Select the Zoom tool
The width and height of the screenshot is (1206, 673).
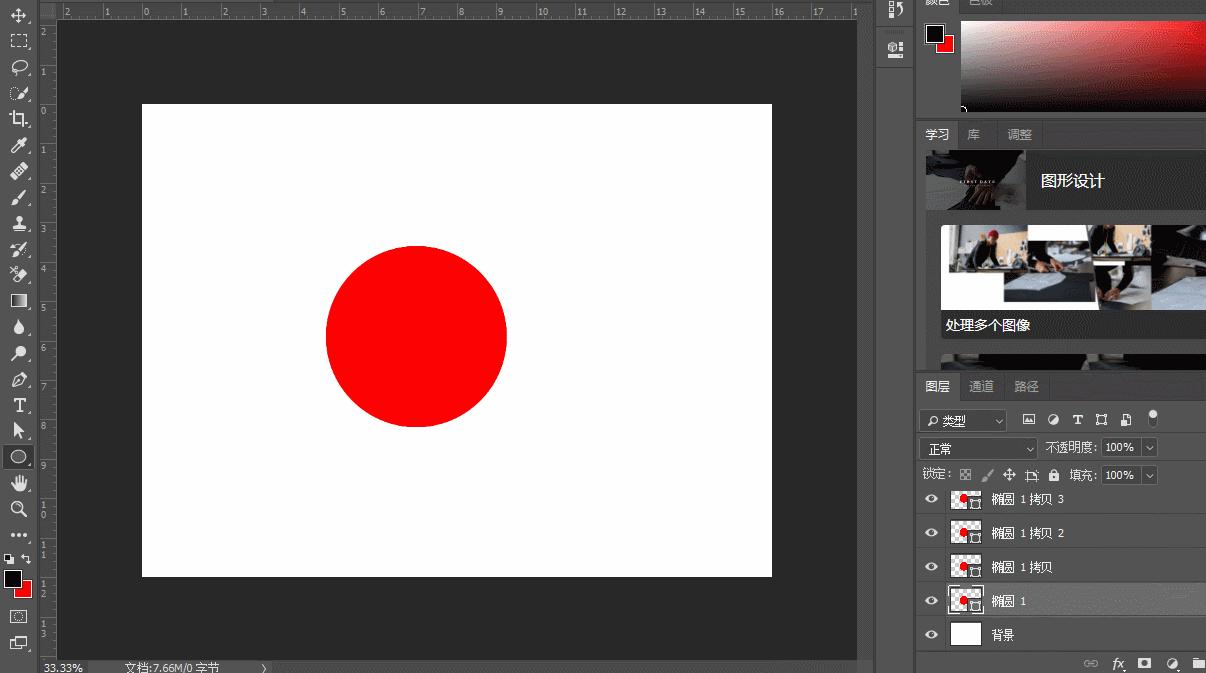[20, 509]
